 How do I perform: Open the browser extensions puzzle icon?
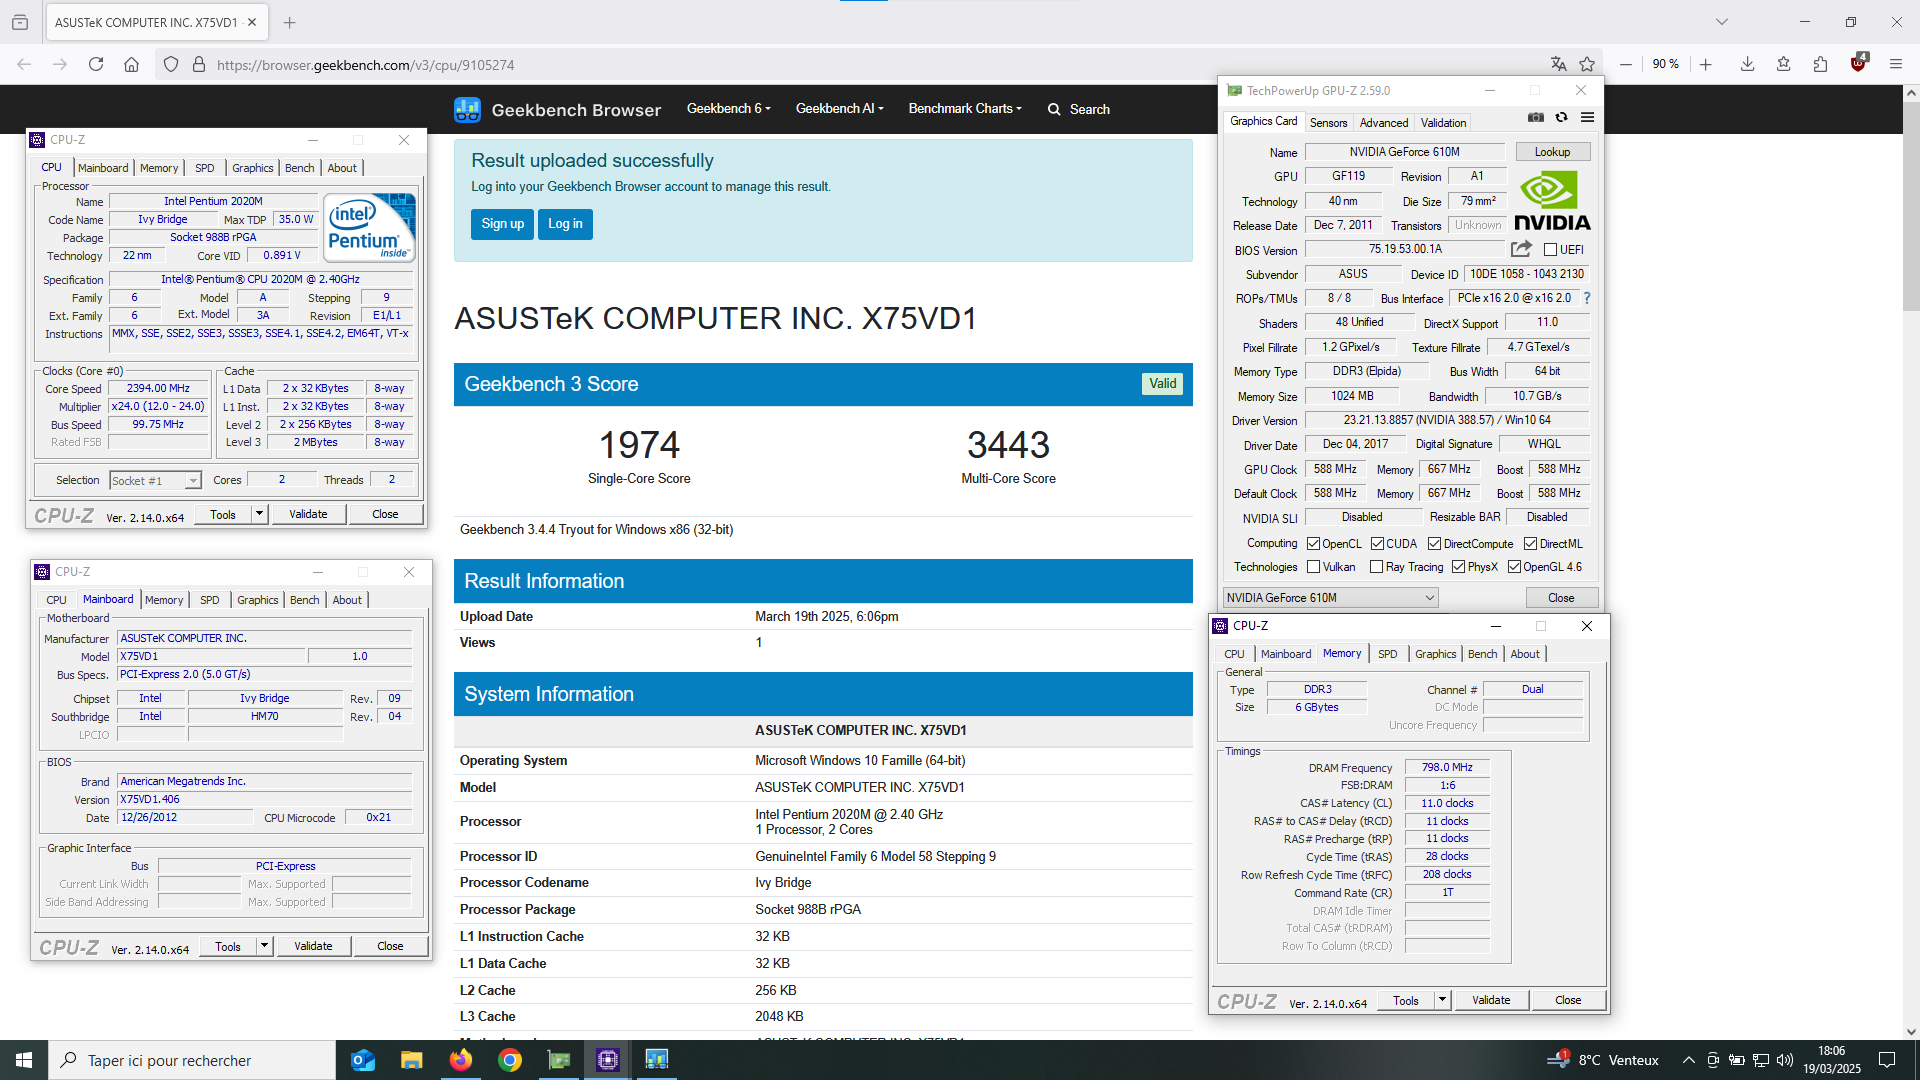[1820, 64]
